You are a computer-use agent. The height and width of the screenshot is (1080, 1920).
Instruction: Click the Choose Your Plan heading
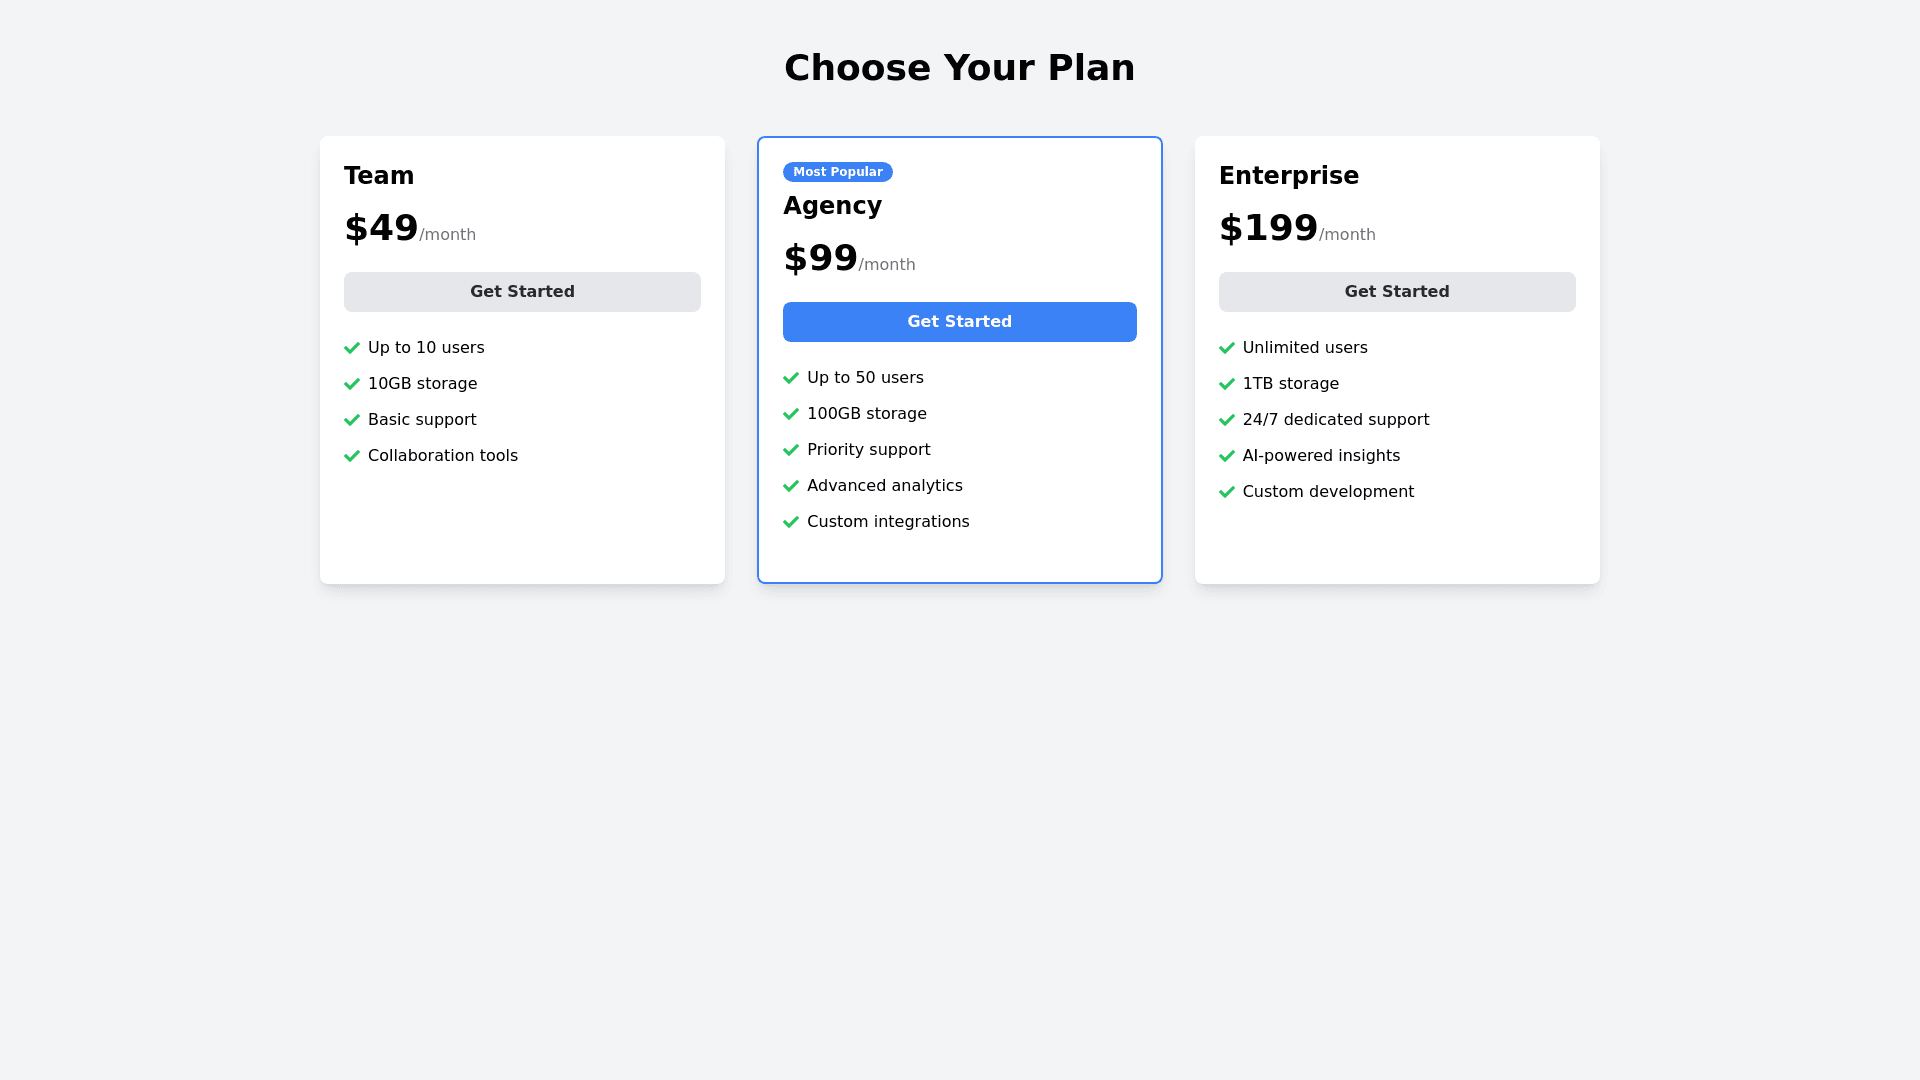[x=959, y=68]
